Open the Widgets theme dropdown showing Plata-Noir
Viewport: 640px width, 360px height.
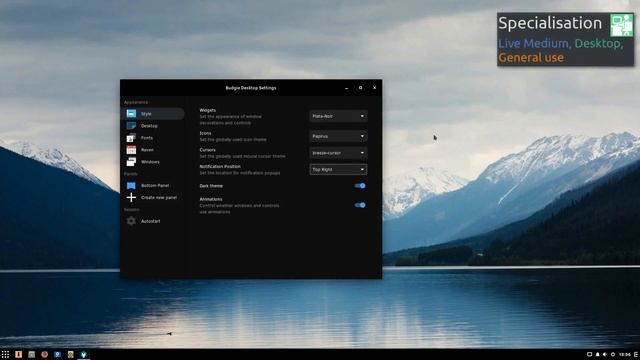pos(338,116)
